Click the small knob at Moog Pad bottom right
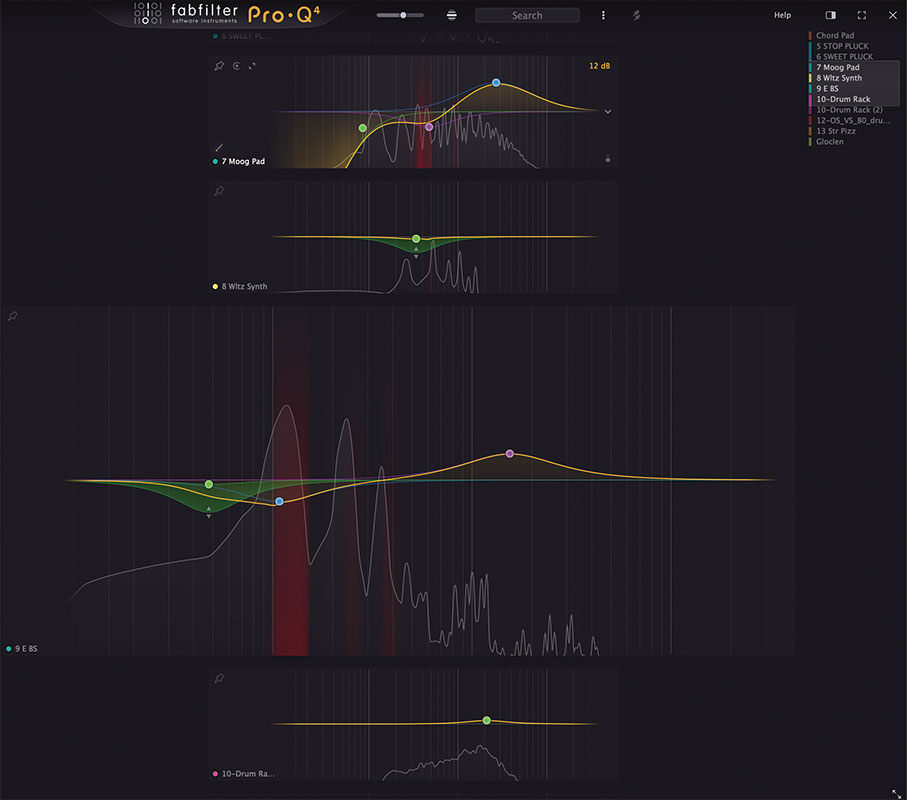This screenshot has width=907, height=800. 608,159
